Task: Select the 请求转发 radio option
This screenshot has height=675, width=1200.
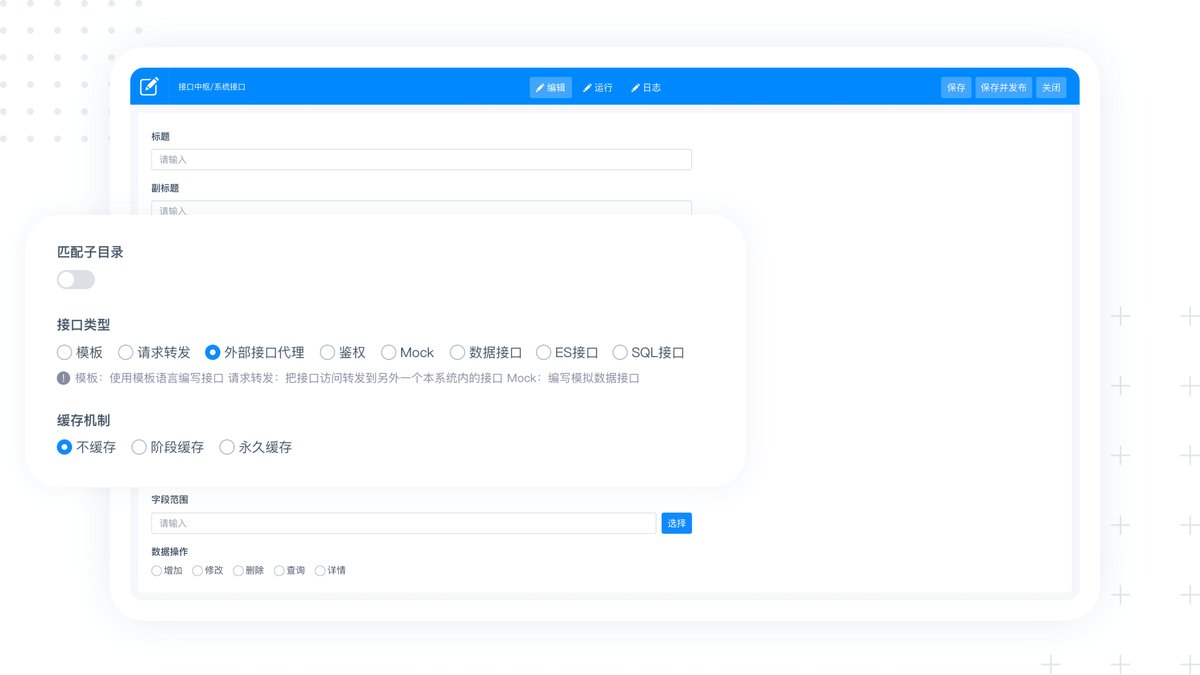Action: pos(154,352)
